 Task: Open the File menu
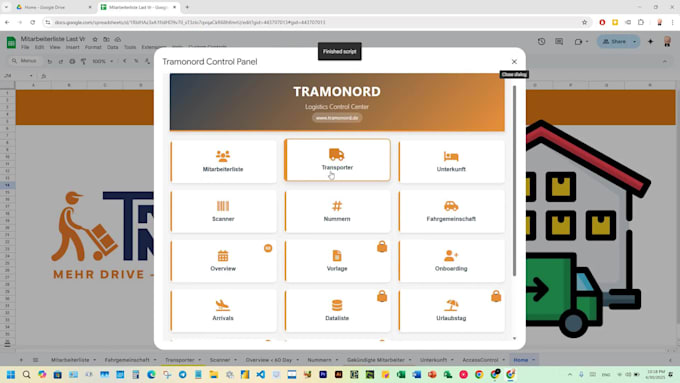(x=25, y=47)
